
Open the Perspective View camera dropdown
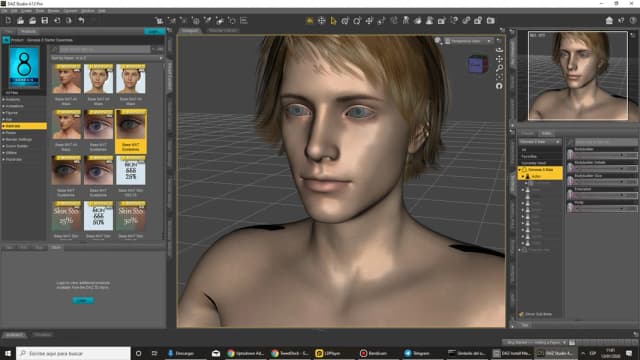pos(468,41)
